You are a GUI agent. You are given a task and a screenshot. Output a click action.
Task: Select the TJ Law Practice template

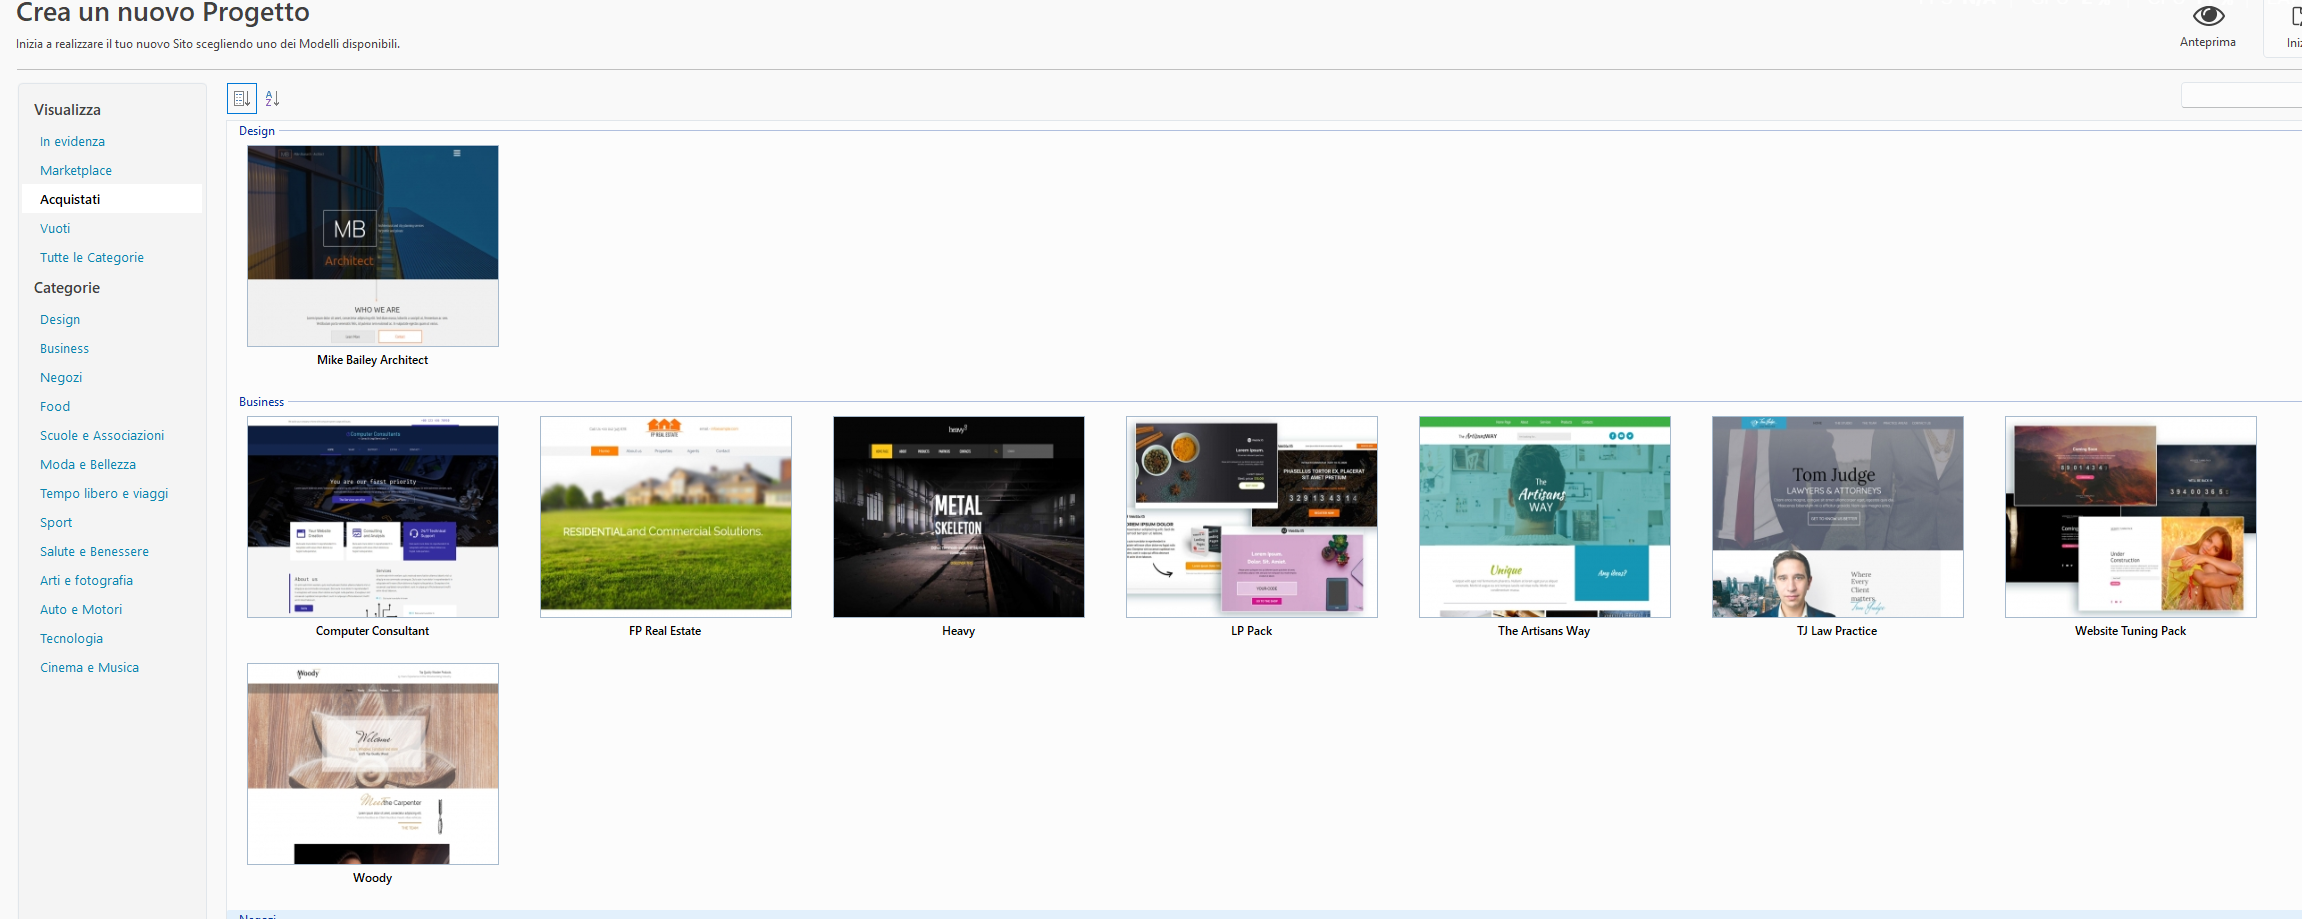(x=1837, y=517)
